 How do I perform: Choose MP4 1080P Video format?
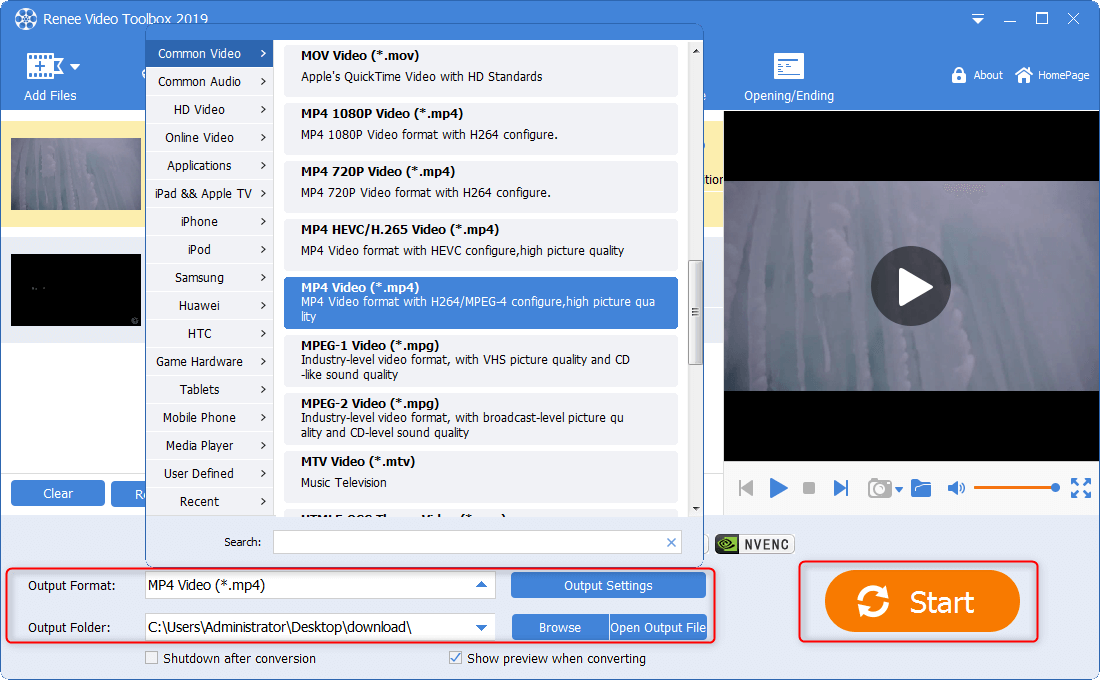point(480,124)
